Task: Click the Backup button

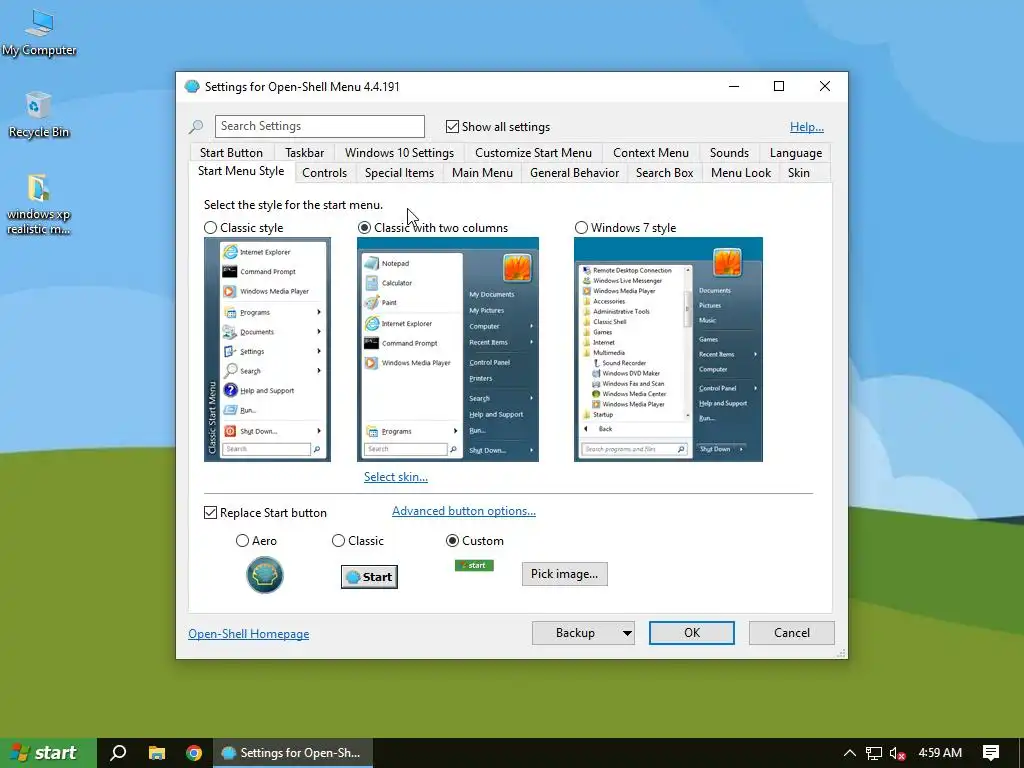Action: 575,633
